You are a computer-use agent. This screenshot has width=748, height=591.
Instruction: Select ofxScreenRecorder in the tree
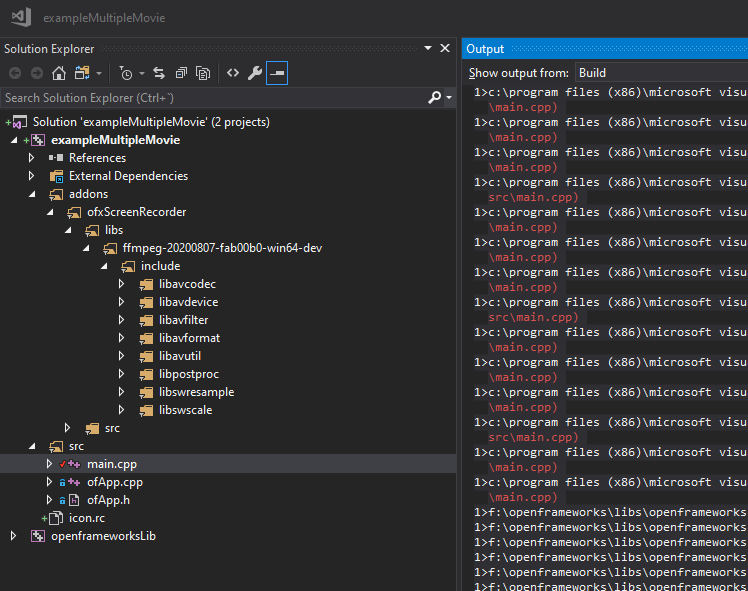pos(136,212)
